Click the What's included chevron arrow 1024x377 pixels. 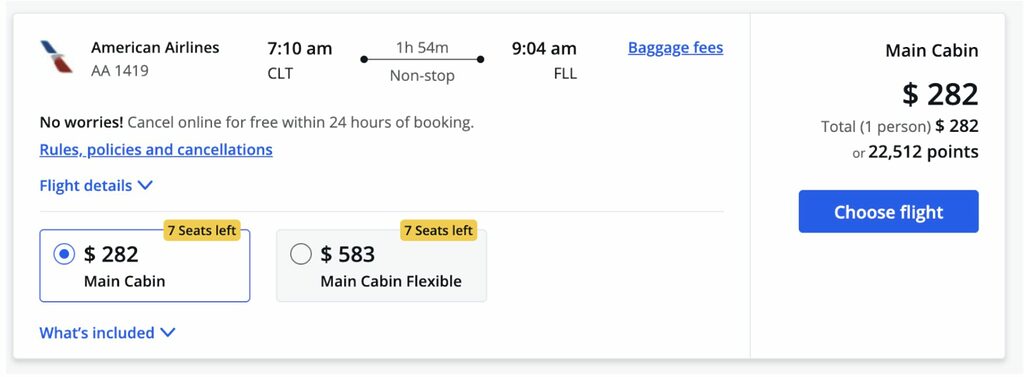(168, 333)
